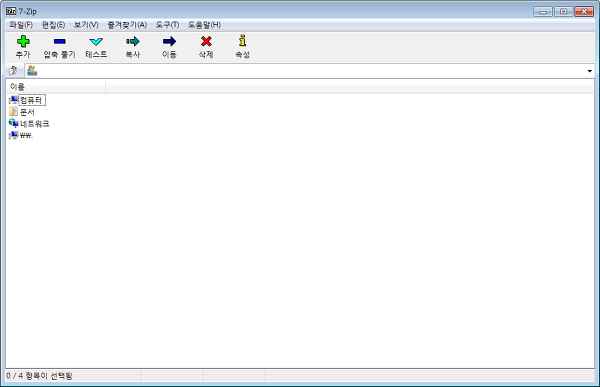This screenshot has height=387, width=600.
Task: Click the 문서 folder icon in list
Action: (13, 112)
